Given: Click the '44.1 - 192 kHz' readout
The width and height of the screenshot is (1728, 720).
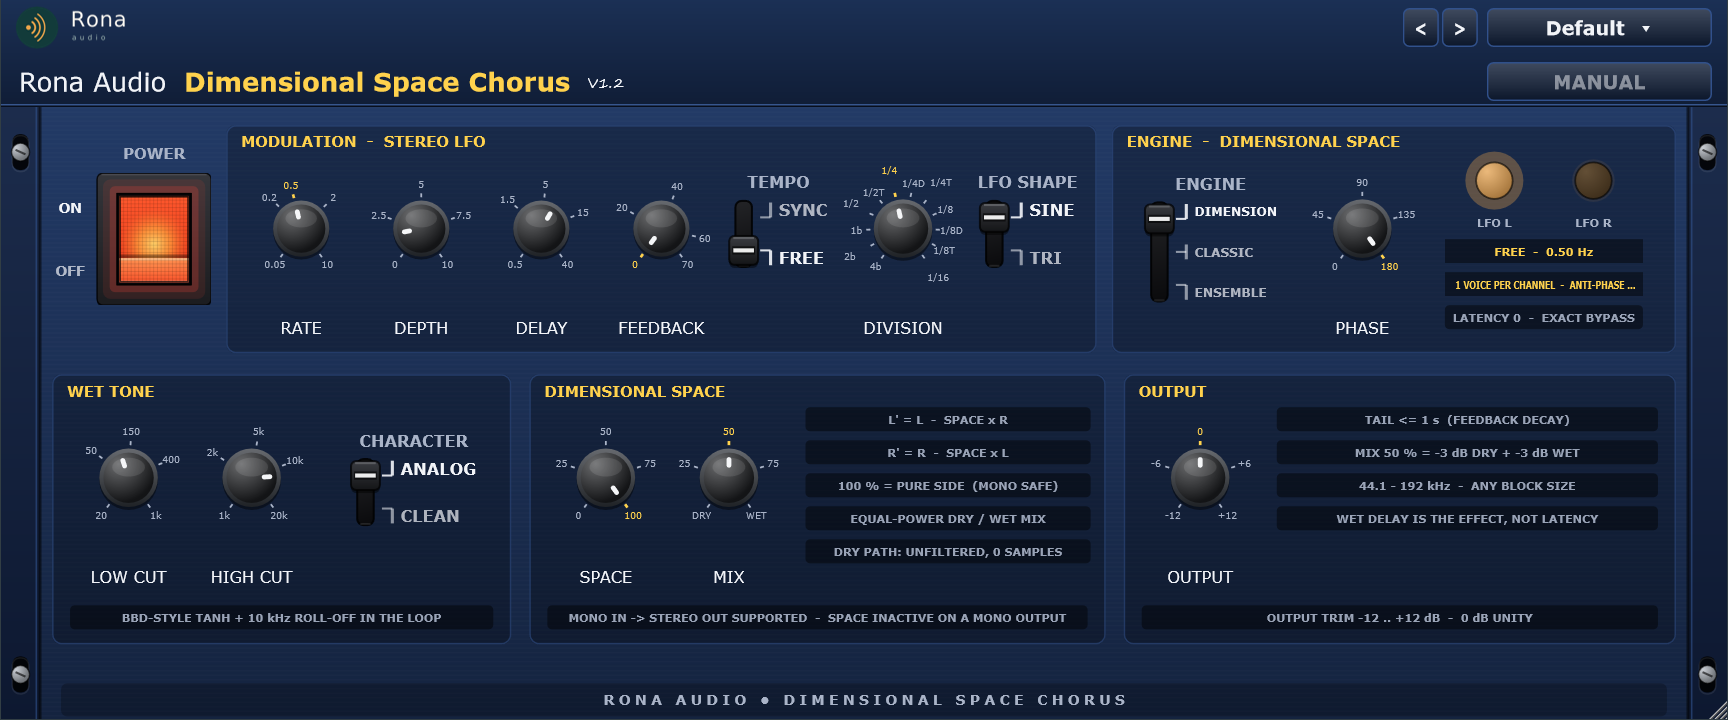Looking at the screenshot, I should [1467, 486].
